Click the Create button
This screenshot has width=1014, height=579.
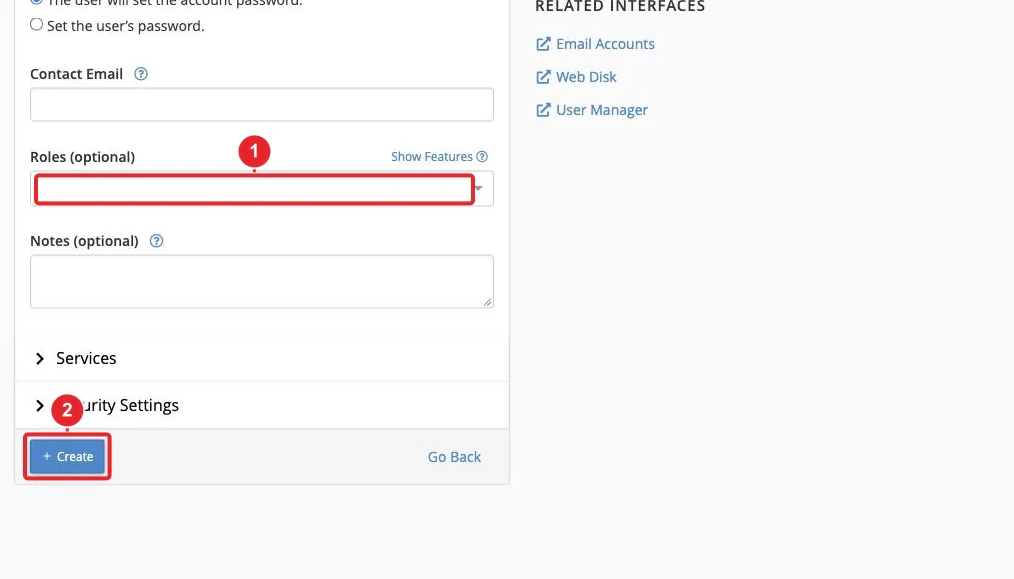67,457
